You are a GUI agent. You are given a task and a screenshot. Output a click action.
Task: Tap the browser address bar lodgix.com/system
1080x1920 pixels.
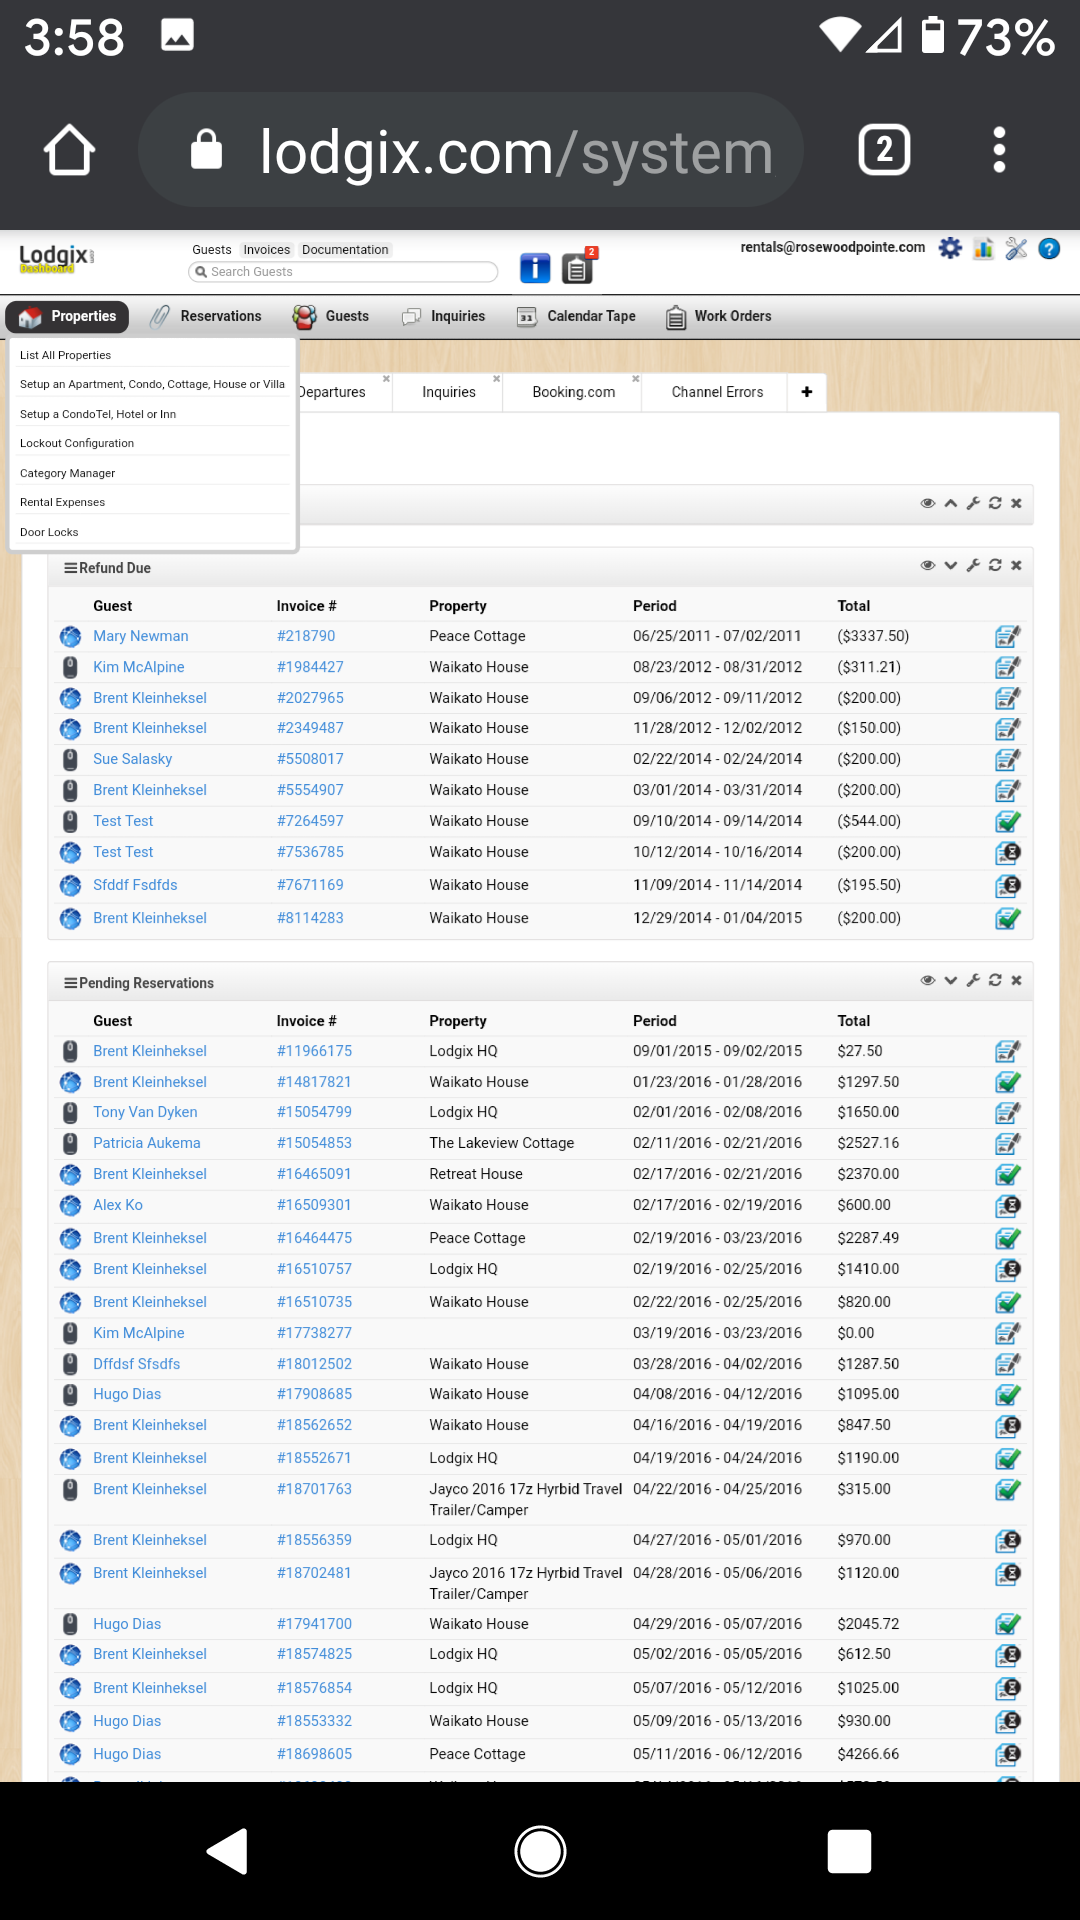point(470,150)
